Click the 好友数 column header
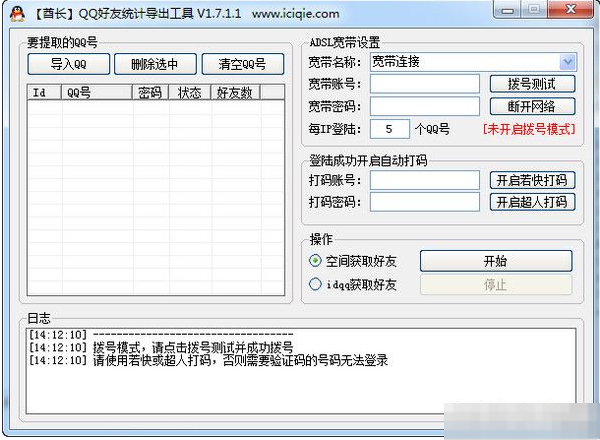Image resolution: width=600 pixels, height=440 pixels. click(x=234, y=92)
